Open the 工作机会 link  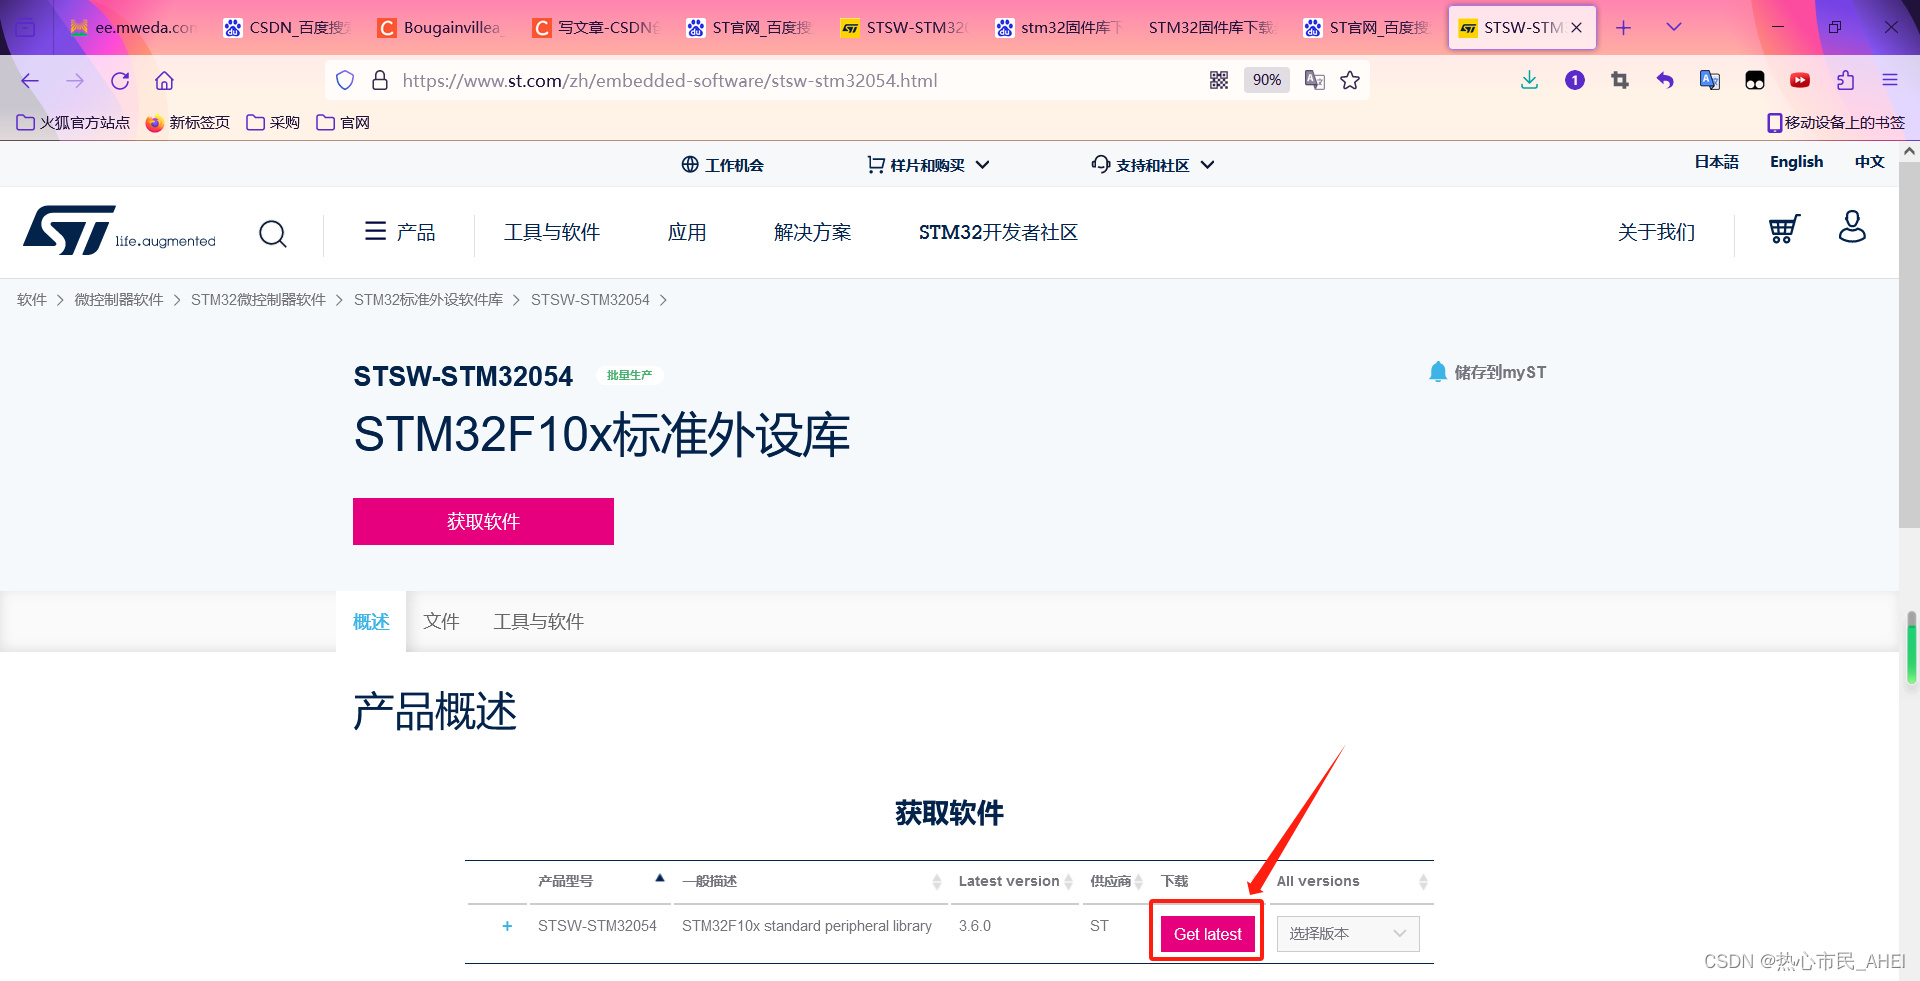coord(722,165)
